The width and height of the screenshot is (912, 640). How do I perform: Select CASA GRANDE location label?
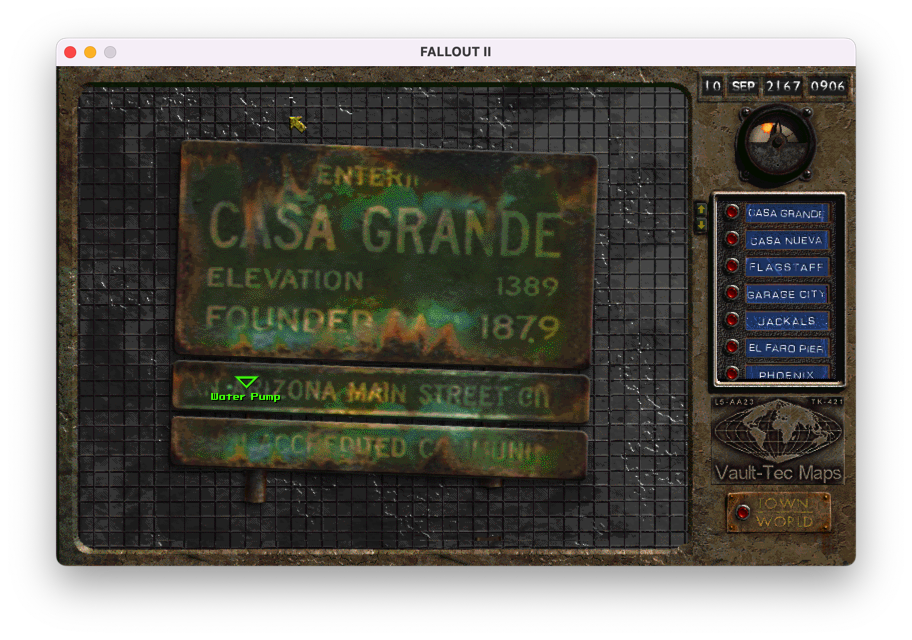[x=786, y=213]
